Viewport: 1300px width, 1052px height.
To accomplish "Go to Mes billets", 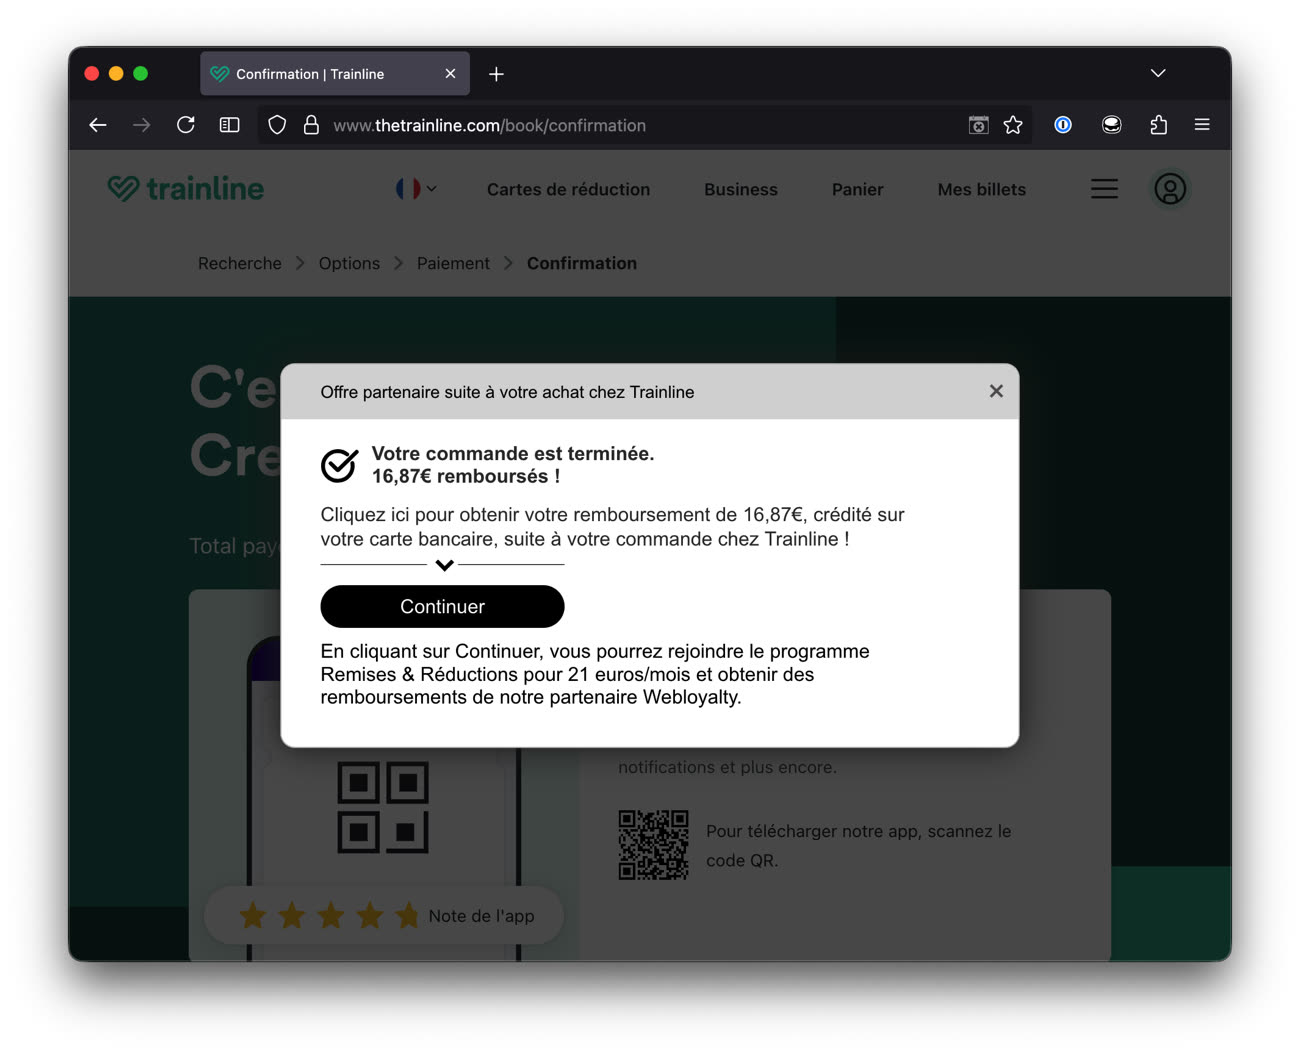I will [981, 190].
